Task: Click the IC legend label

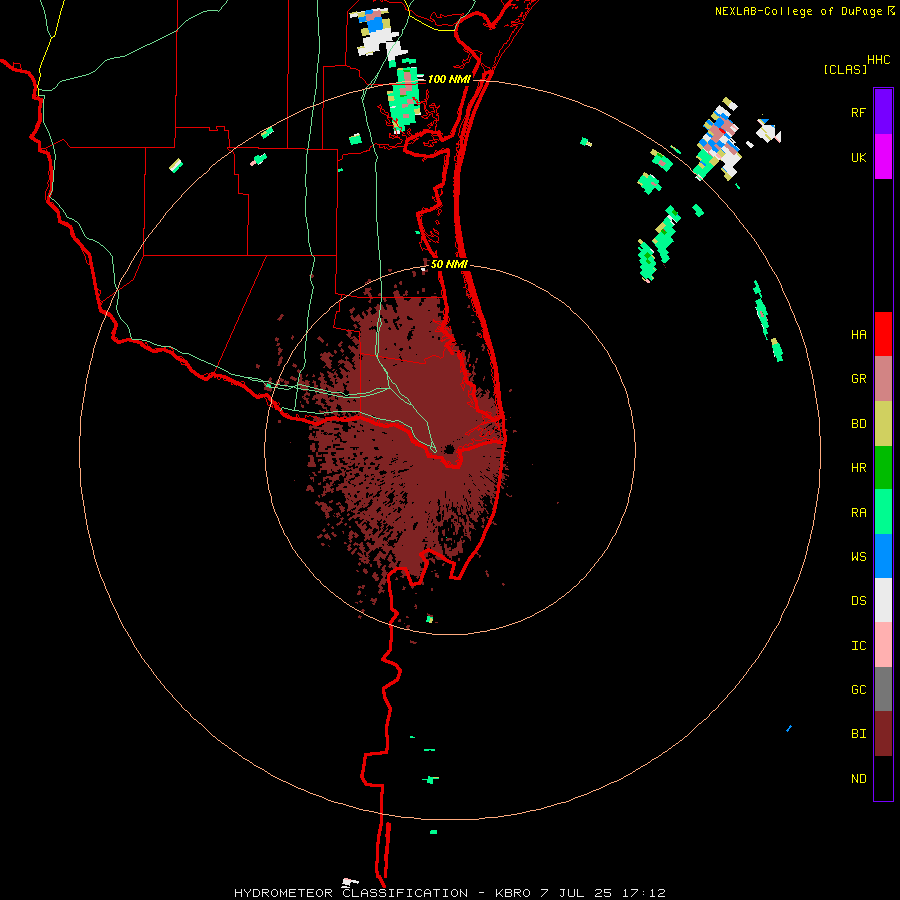Action: point(858,646)
